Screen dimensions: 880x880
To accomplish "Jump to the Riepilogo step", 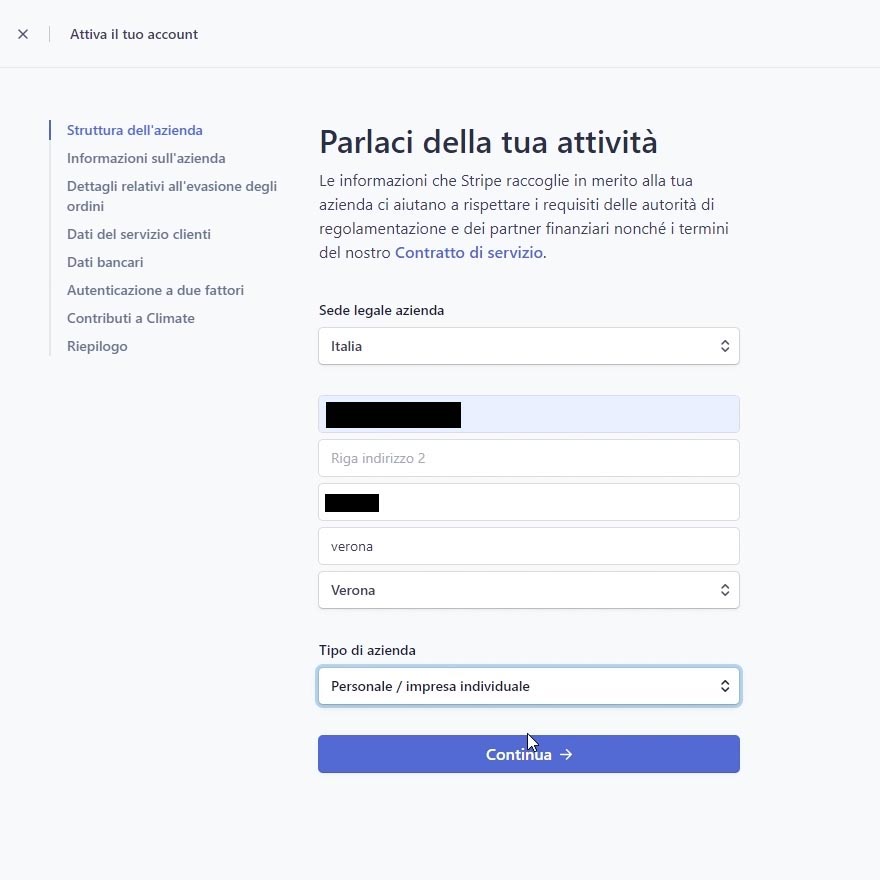I will coord(97,346).
